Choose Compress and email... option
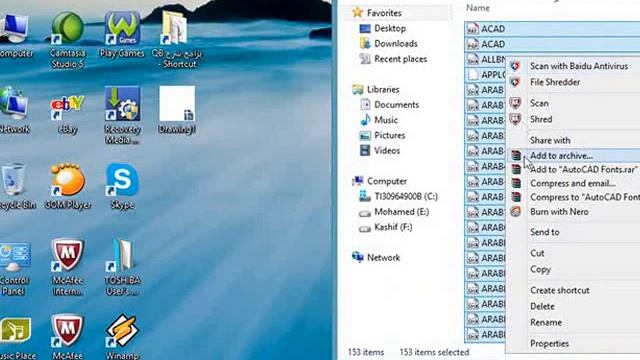 coord(573,183)
